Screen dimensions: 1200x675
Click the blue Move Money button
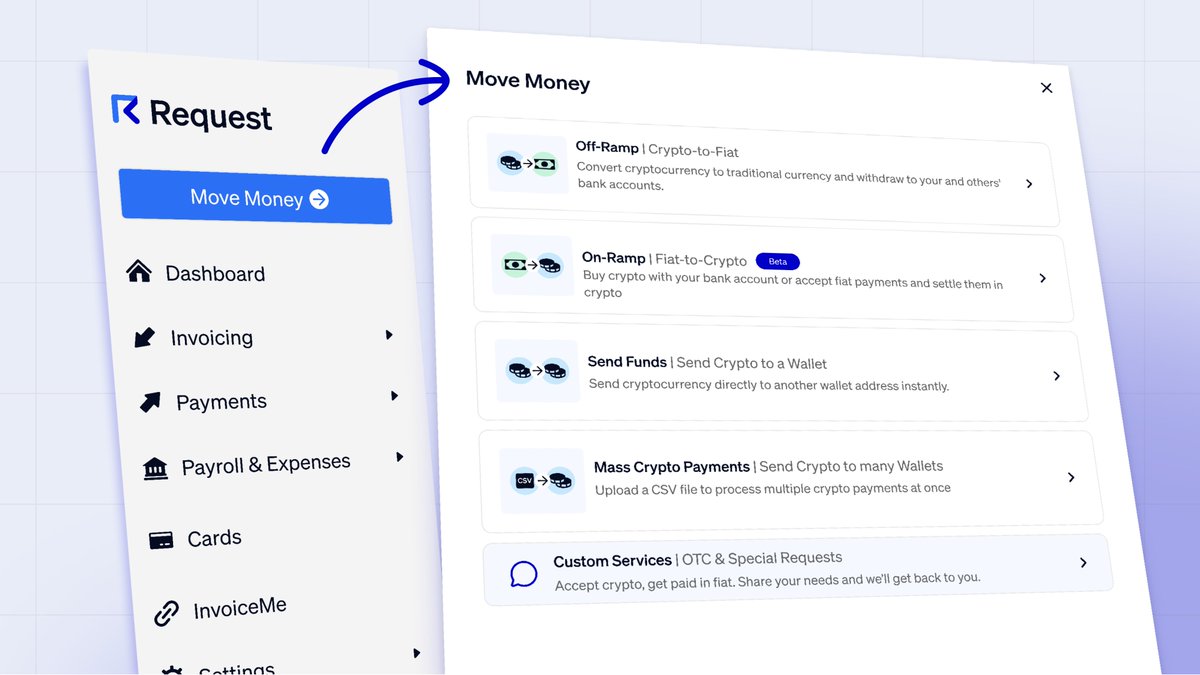pyautogui.click(x=256, y=196)
